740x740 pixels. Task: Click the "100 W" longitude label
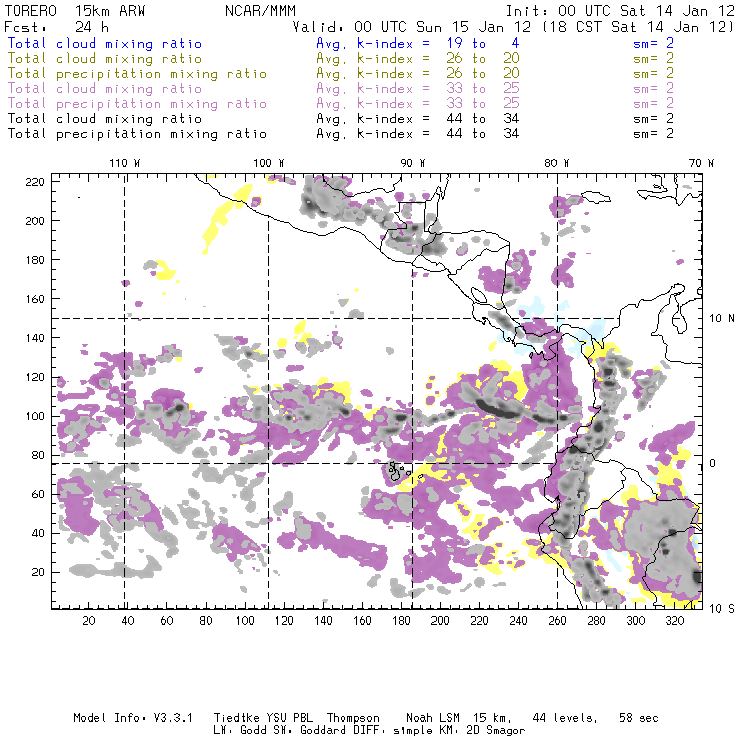point(269,163)
